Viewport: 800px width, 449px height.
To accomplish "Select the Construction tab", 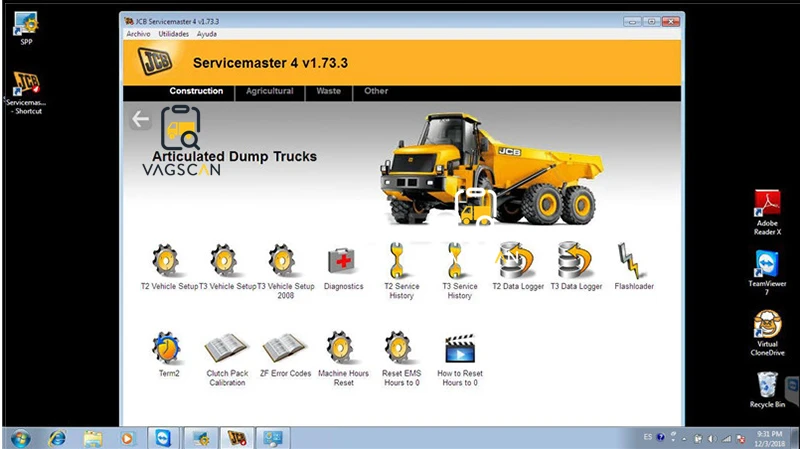I will click(196, 91).
